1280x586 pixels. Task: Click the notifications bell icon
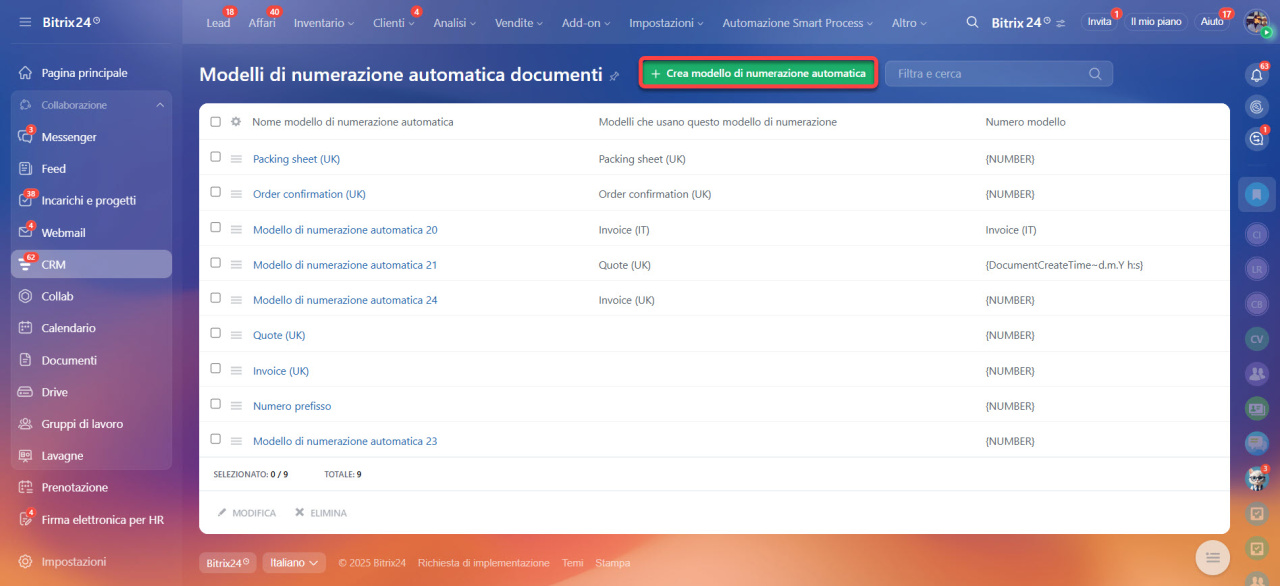(x=1256, y=75)
